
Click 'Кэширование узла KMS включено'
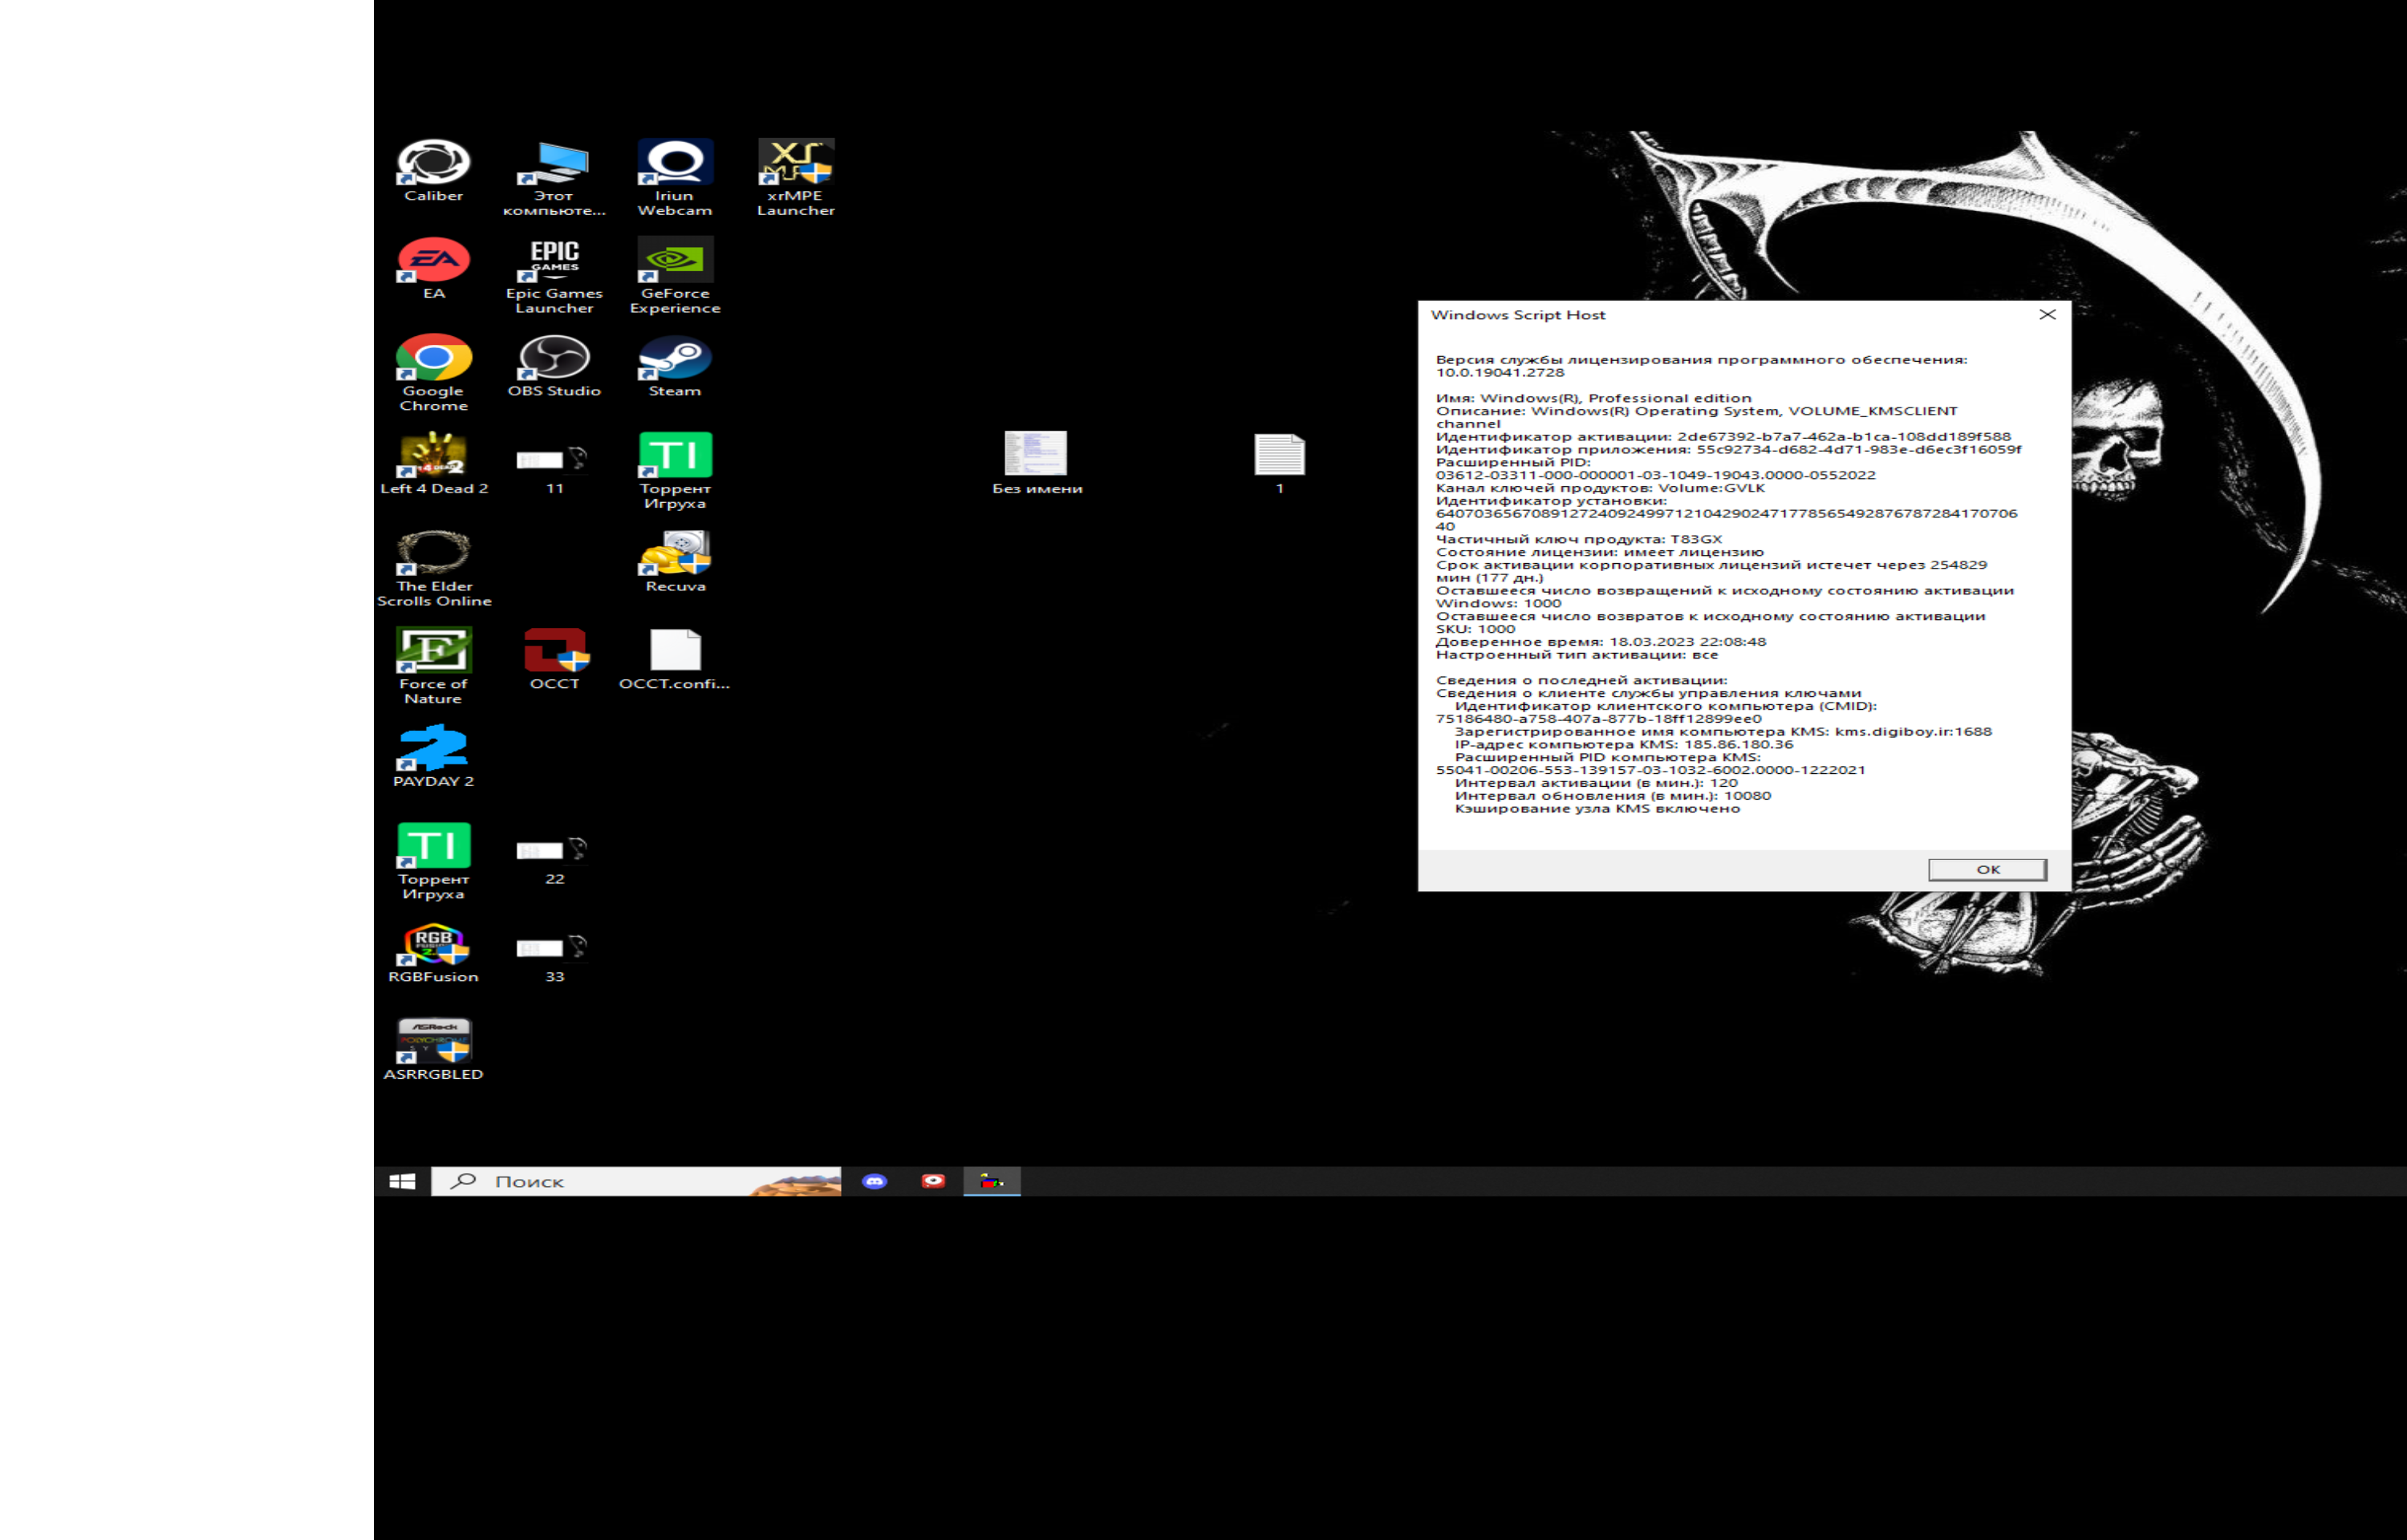tap(1597, 808)
